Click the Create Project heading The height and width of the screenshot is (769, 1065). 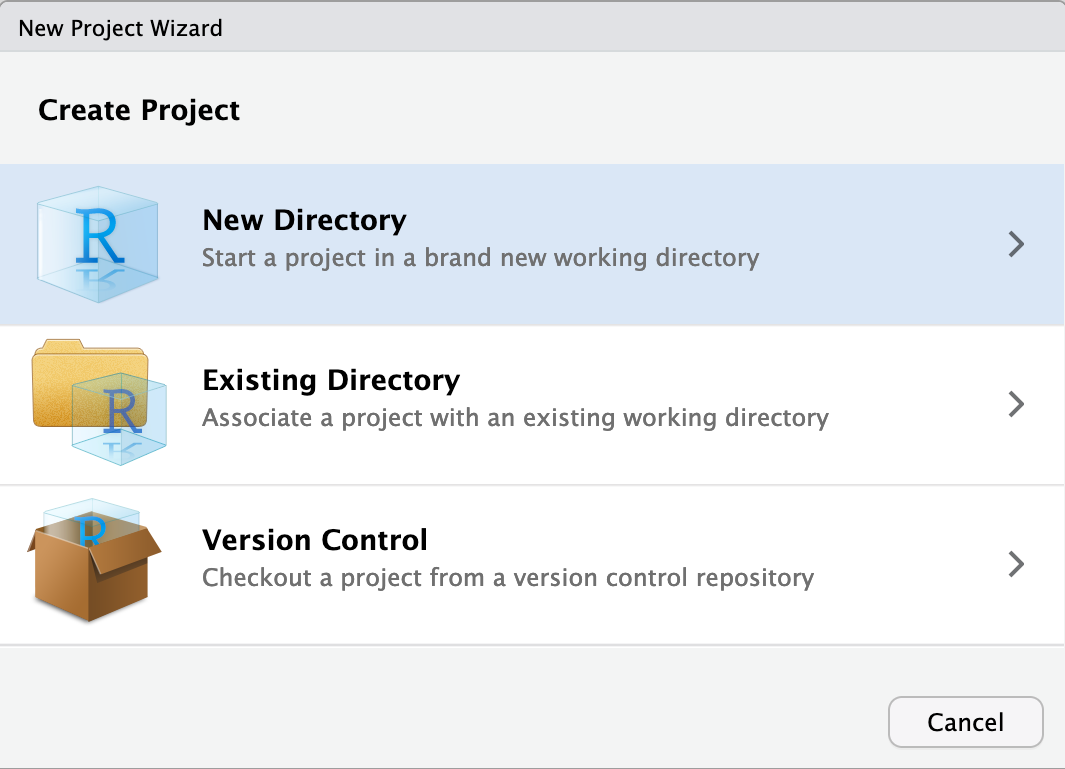point(139,110)
